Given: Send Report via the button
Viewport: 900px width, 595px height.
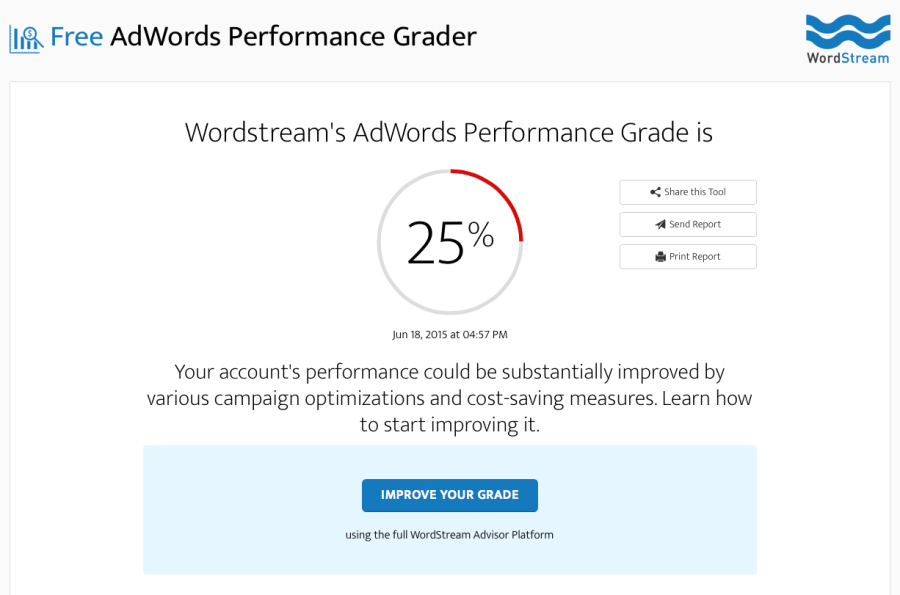Looking at the screenshot, I should [688, 224].
